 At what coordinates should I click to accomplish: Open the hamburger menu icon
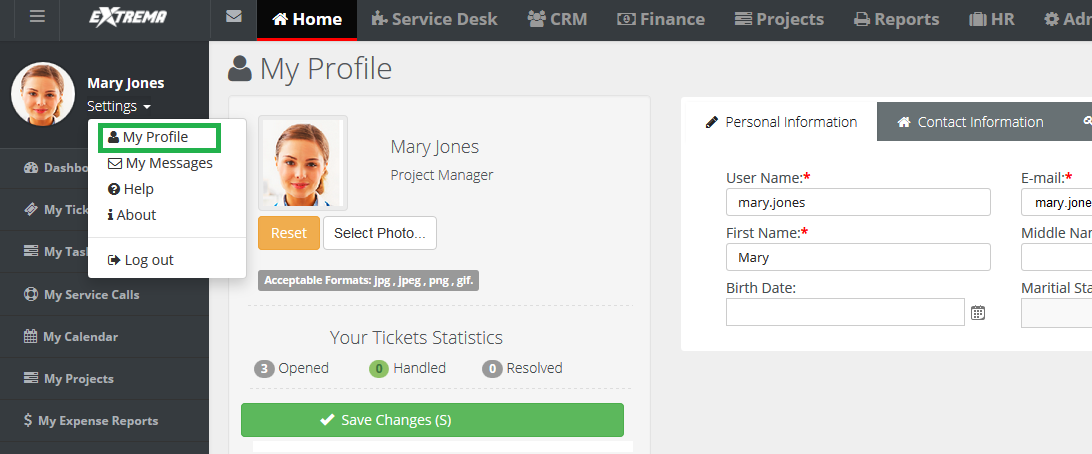[37, 16]
